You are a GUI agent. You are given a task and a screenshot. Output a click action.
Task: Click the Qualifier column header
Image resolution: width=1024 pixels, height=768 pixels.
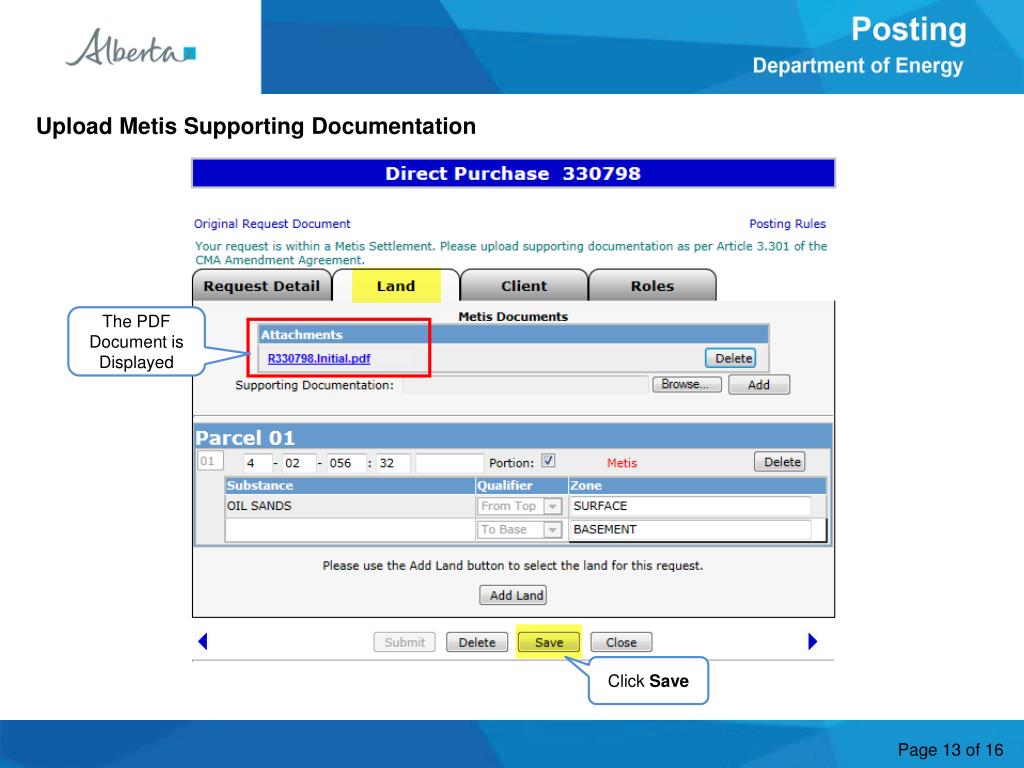coord(522,485)
